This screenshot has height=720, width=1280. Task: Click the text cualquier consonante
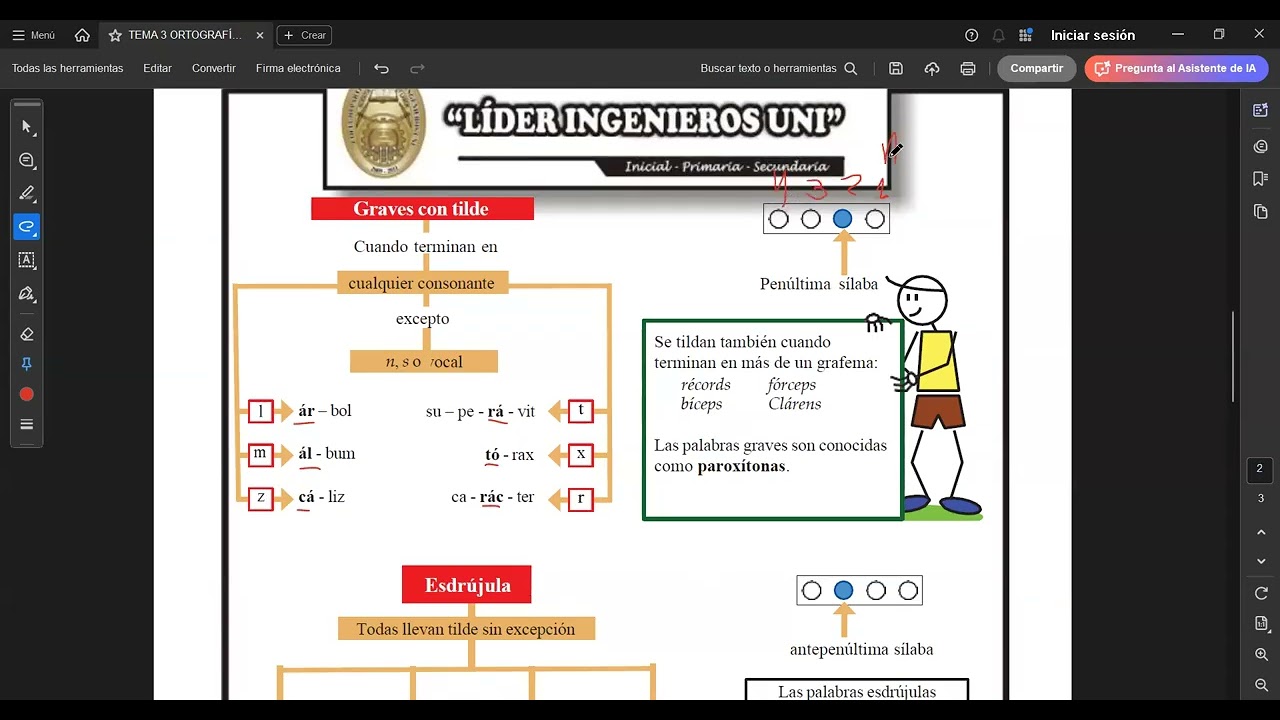pyautogui.click(x=421, y=283)
